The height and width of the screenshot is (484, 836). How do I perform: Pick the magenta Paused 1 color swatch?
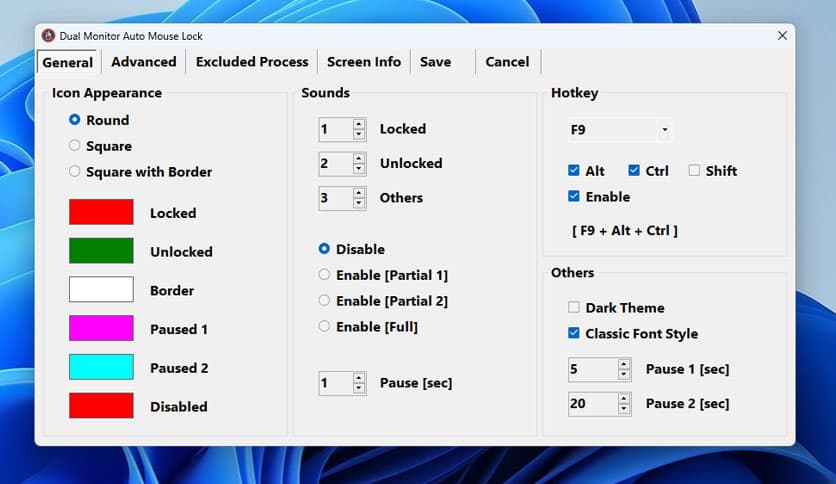101,328
